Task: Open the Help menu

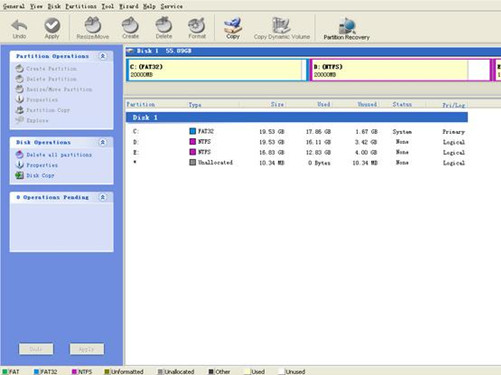Action: coord(149,6)
